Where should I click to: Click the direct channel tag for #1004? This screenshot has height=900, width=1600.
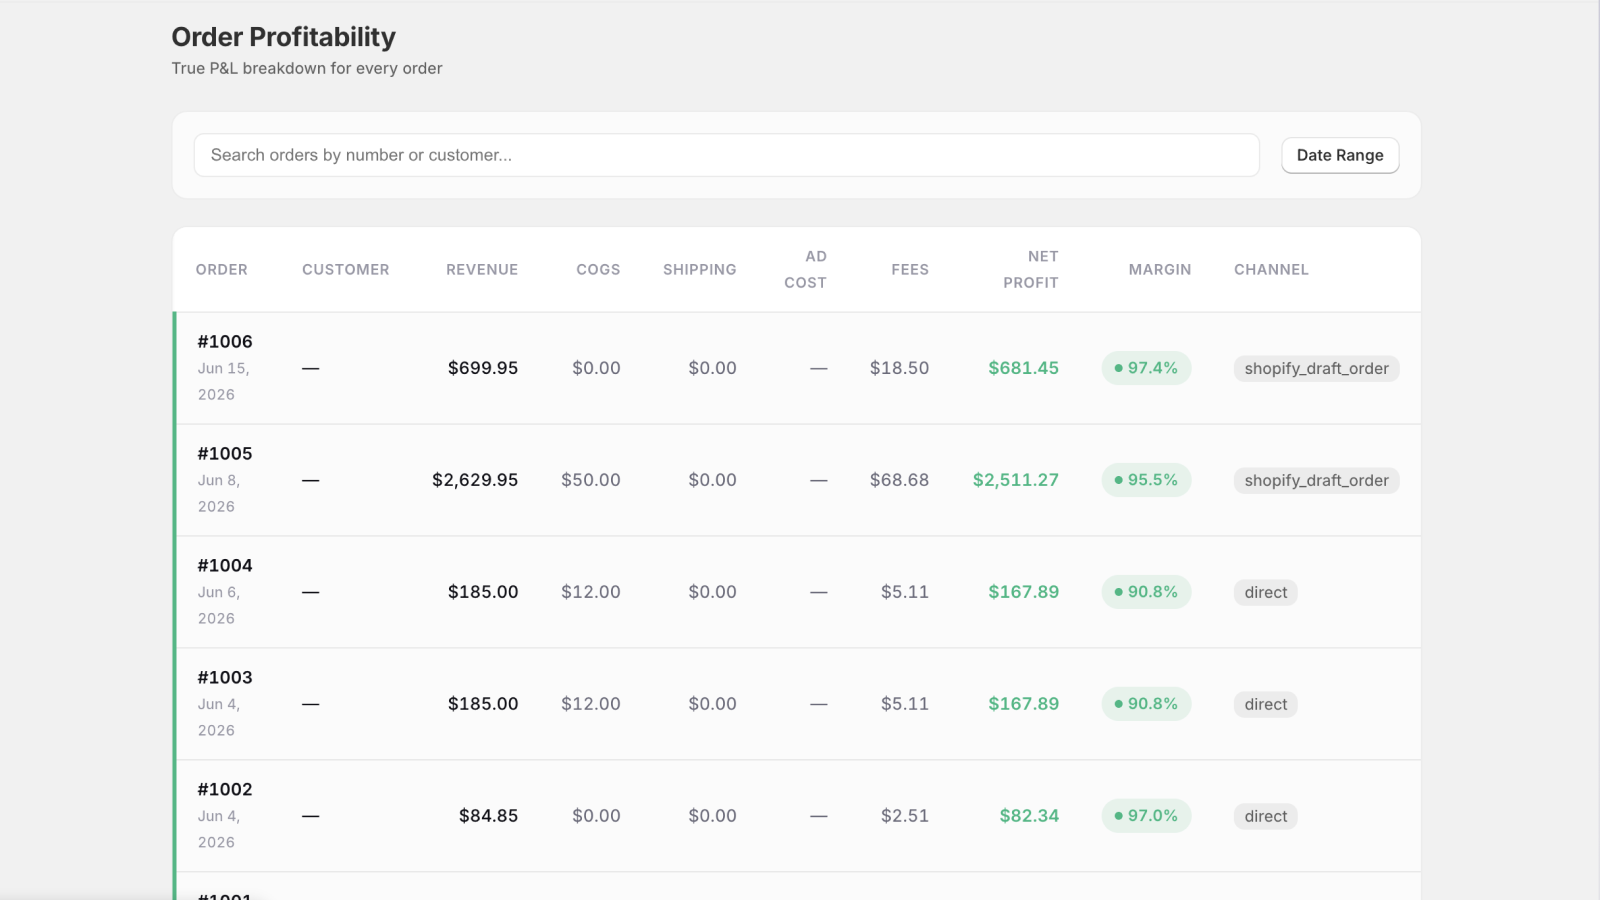point(1265,593)
